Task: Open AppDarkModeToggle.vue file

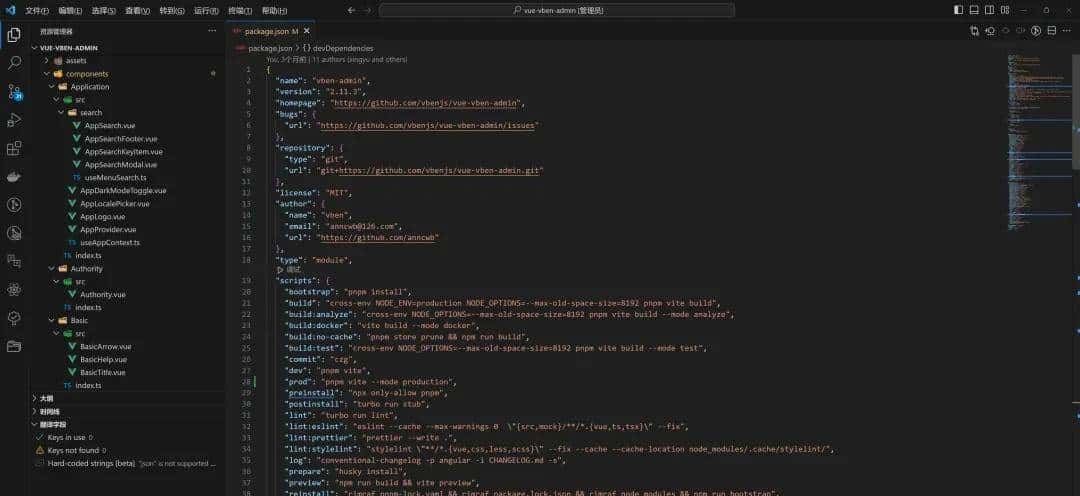Action: pyautogui.click(x=123, y=191)
